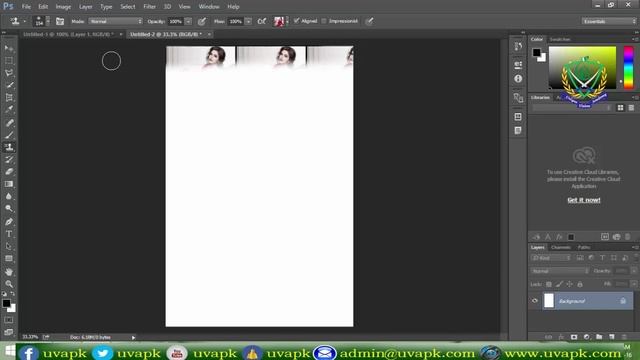Screen dimensions: 640x360
Task: Select the Rectangle shape tool
Action: [x=9, y=258]
